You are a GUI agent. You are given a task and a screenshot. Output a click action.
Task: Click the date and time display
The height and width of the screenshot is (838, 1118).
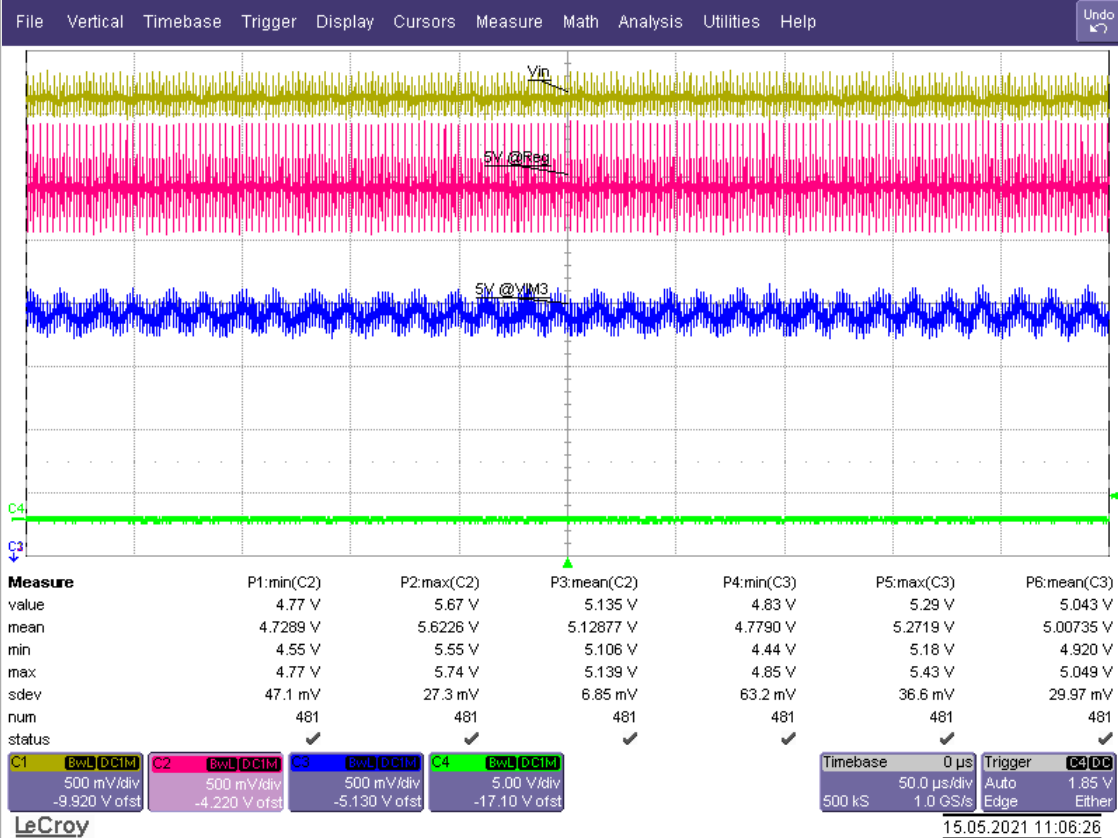click(x=1022, y=827)
